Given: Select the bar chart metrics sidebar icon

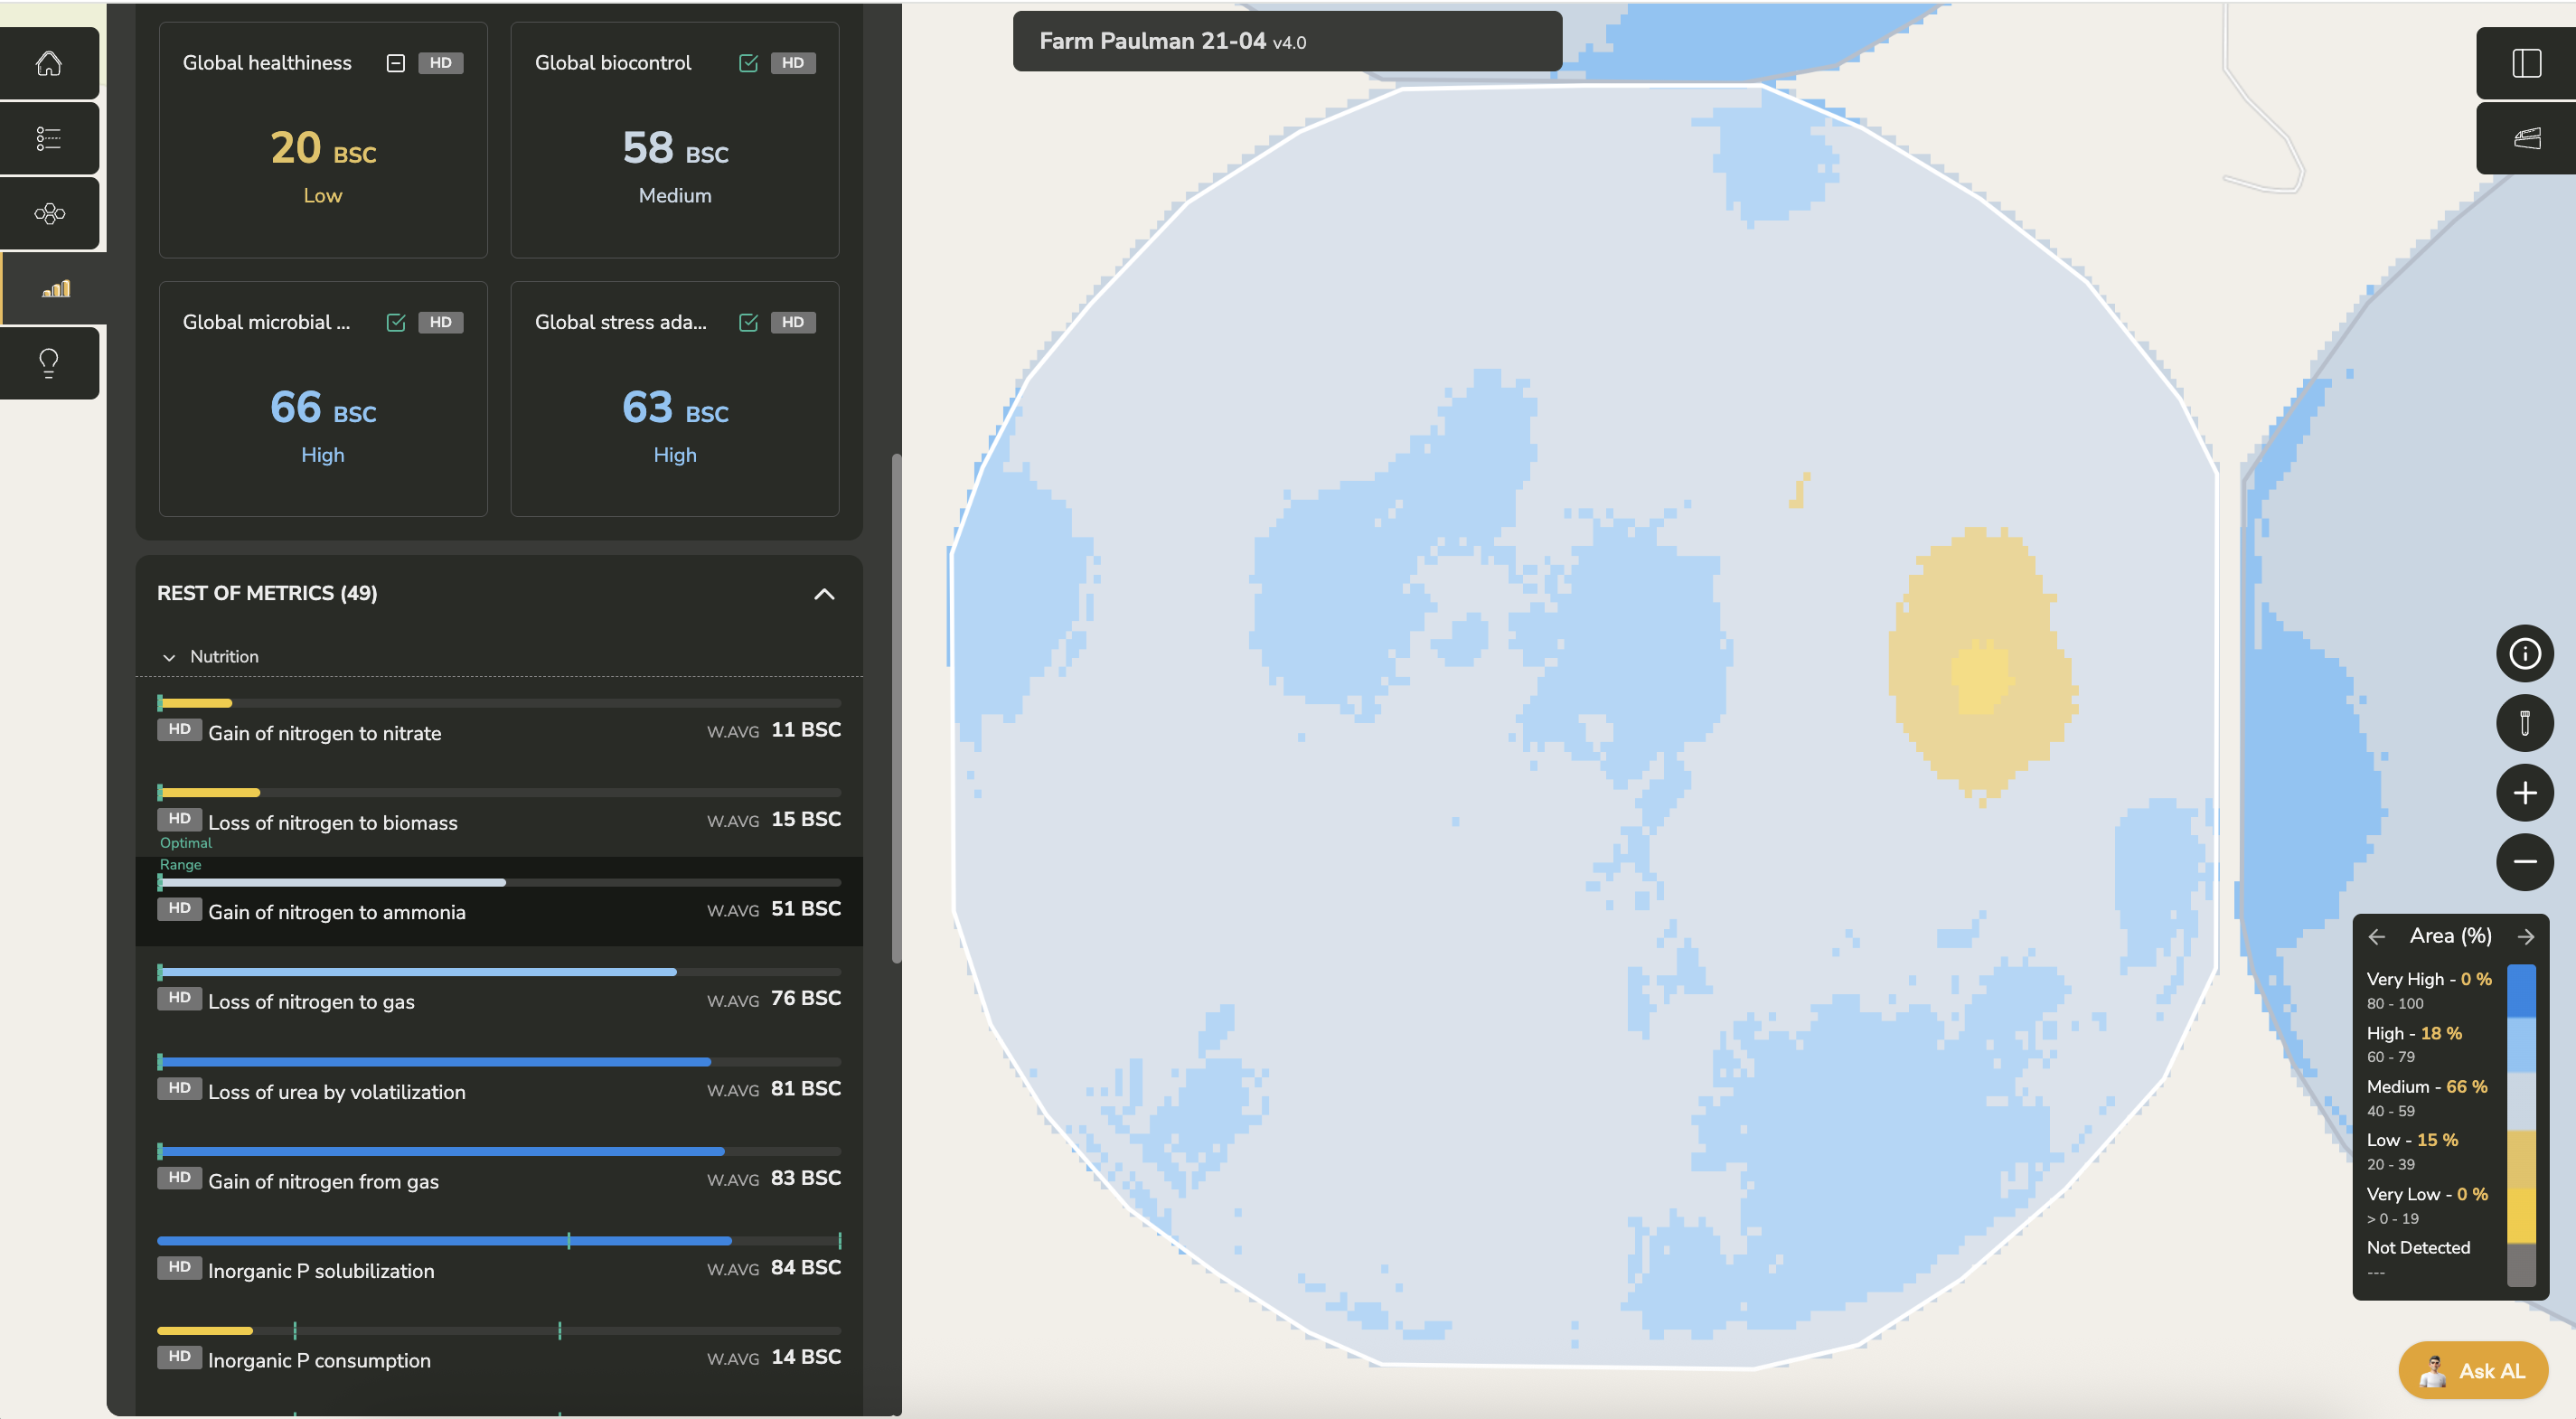Looking at the screenshot, I should (55, 289).
